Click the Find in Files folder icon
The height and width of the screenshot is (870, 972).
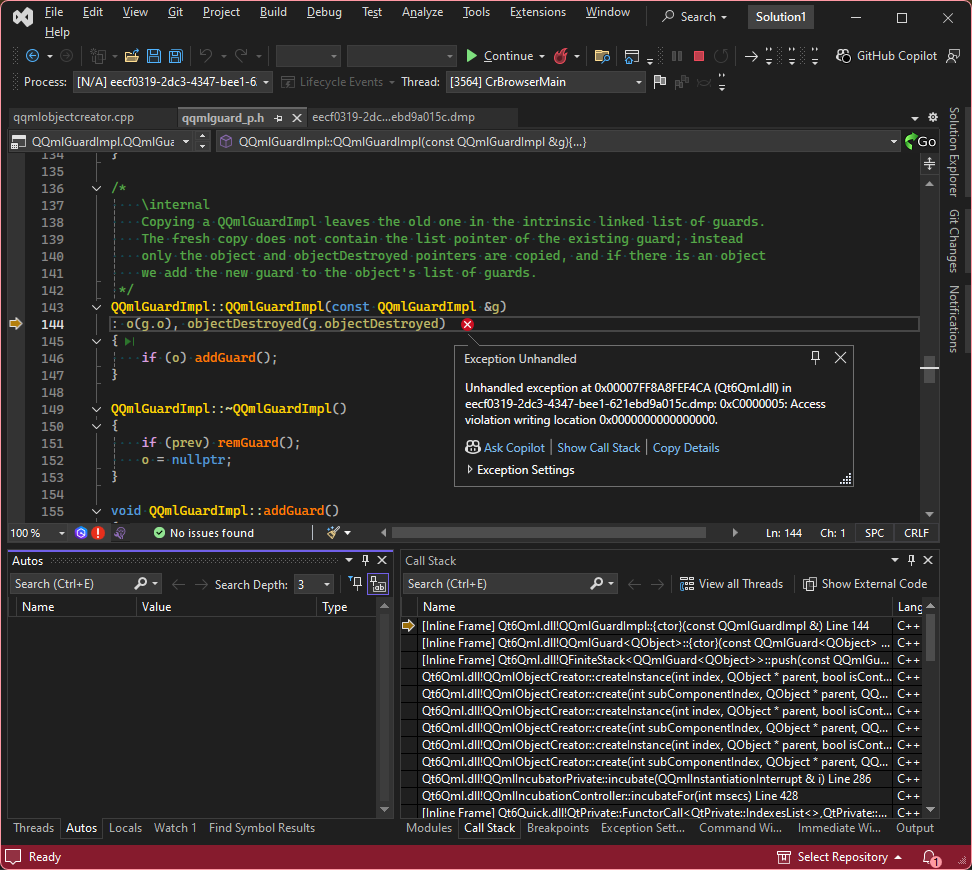(602, 56)
